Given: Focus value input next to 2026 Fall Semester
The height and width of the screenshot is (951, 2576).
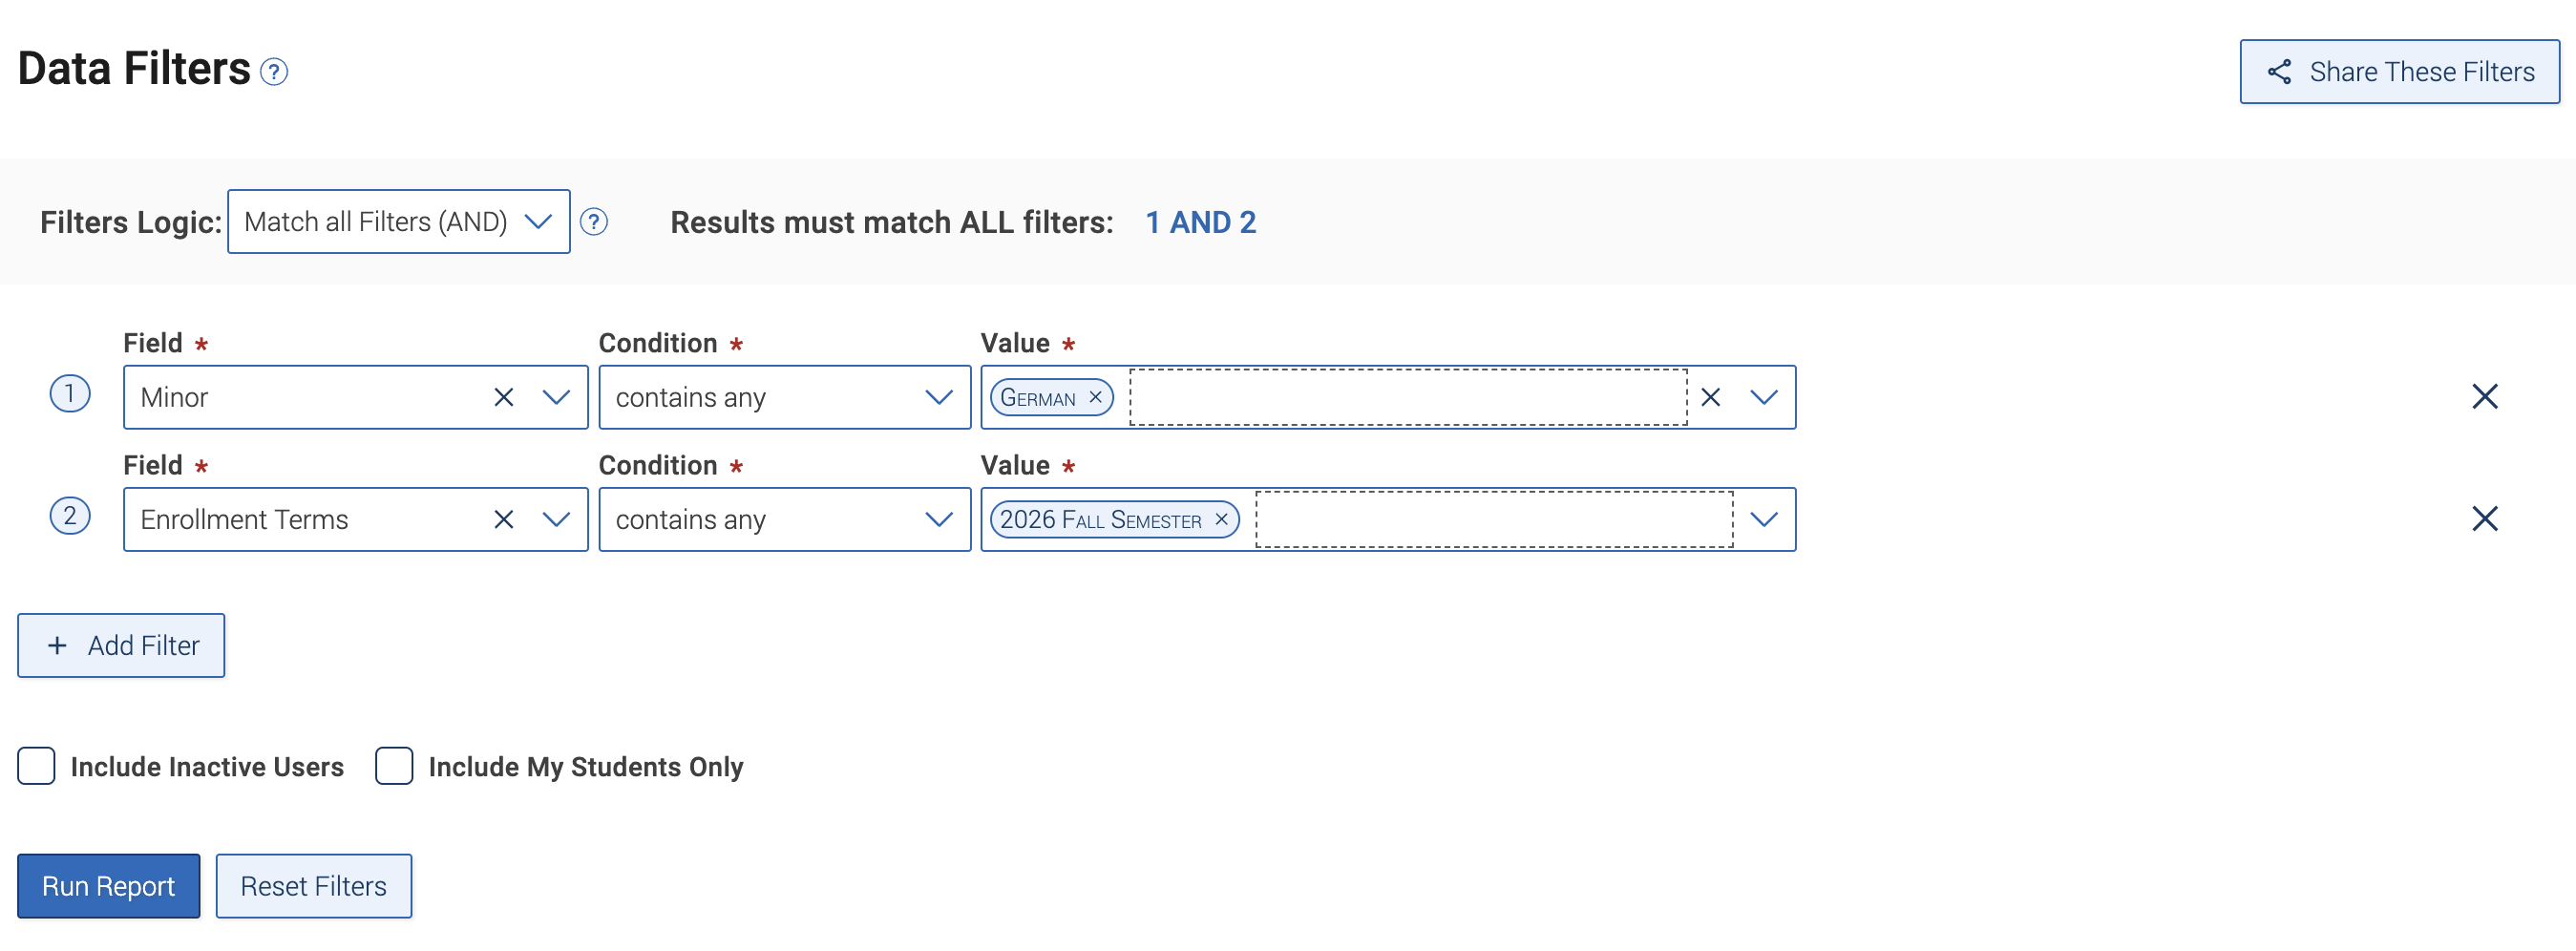Looking at the screenshot, I should click(x=1494, y=519).
